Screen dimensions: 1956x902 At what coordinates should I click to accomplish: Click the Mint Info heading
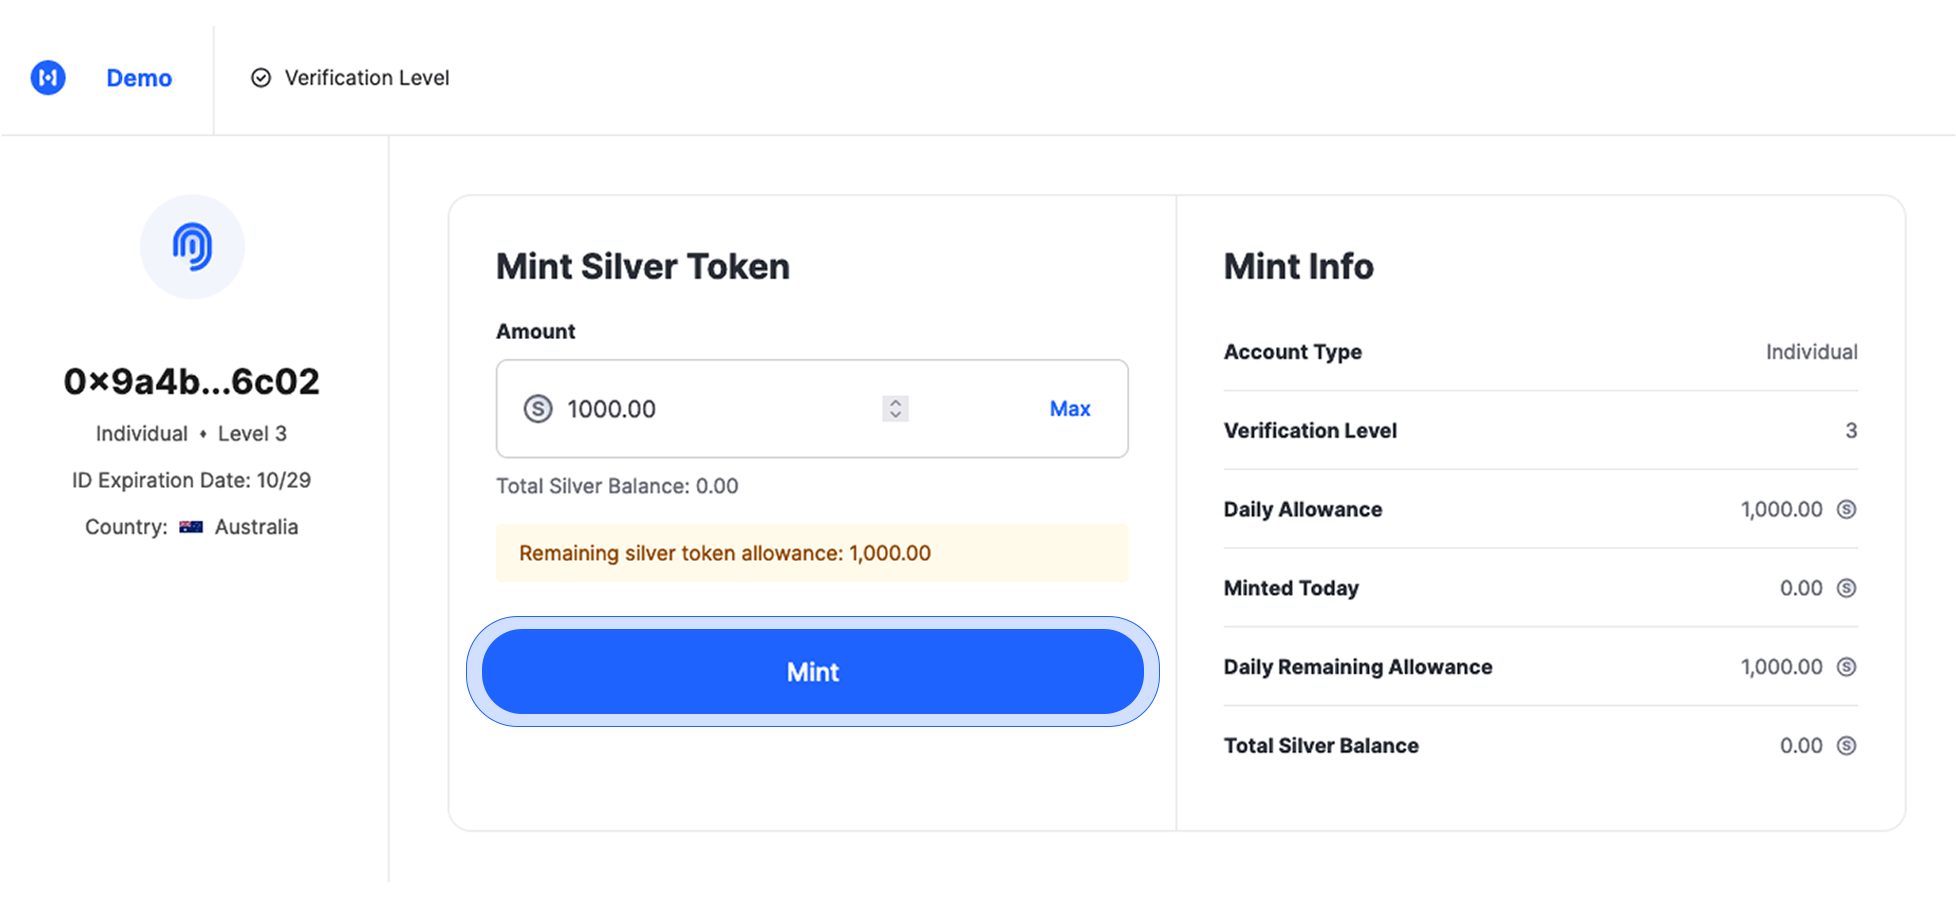[x=1298, y=267]
